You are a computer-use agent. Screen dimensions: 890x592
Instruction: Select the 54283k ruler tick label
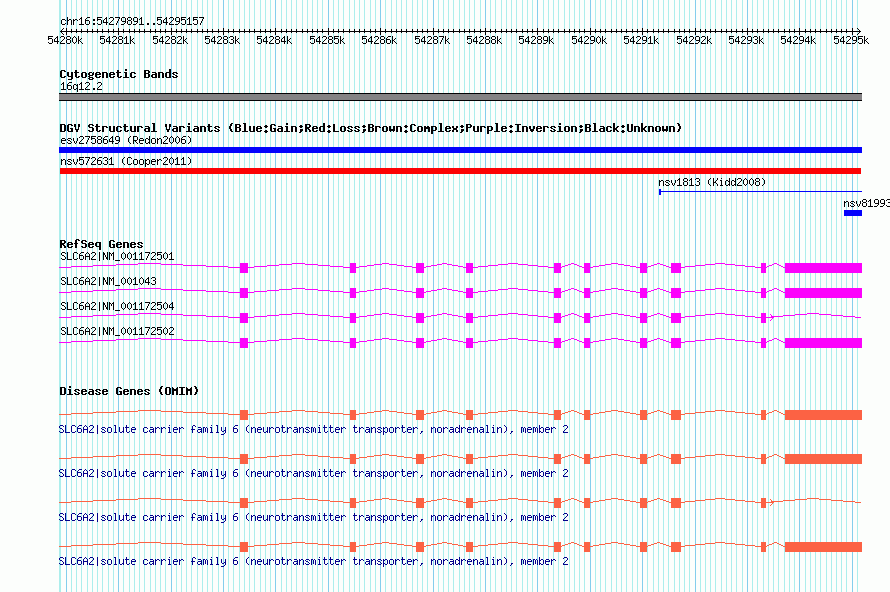(x=222, y=40)
